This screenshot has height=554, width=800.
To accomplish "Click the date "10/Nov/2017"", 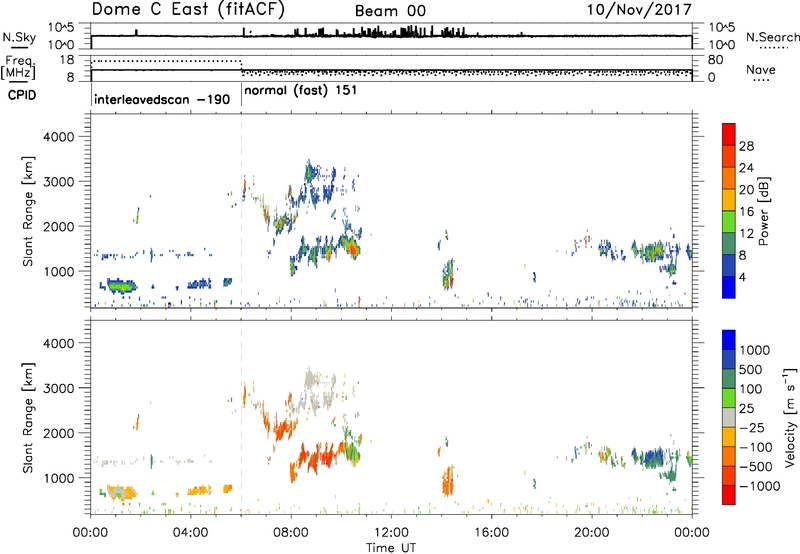I will click(639, 10).
